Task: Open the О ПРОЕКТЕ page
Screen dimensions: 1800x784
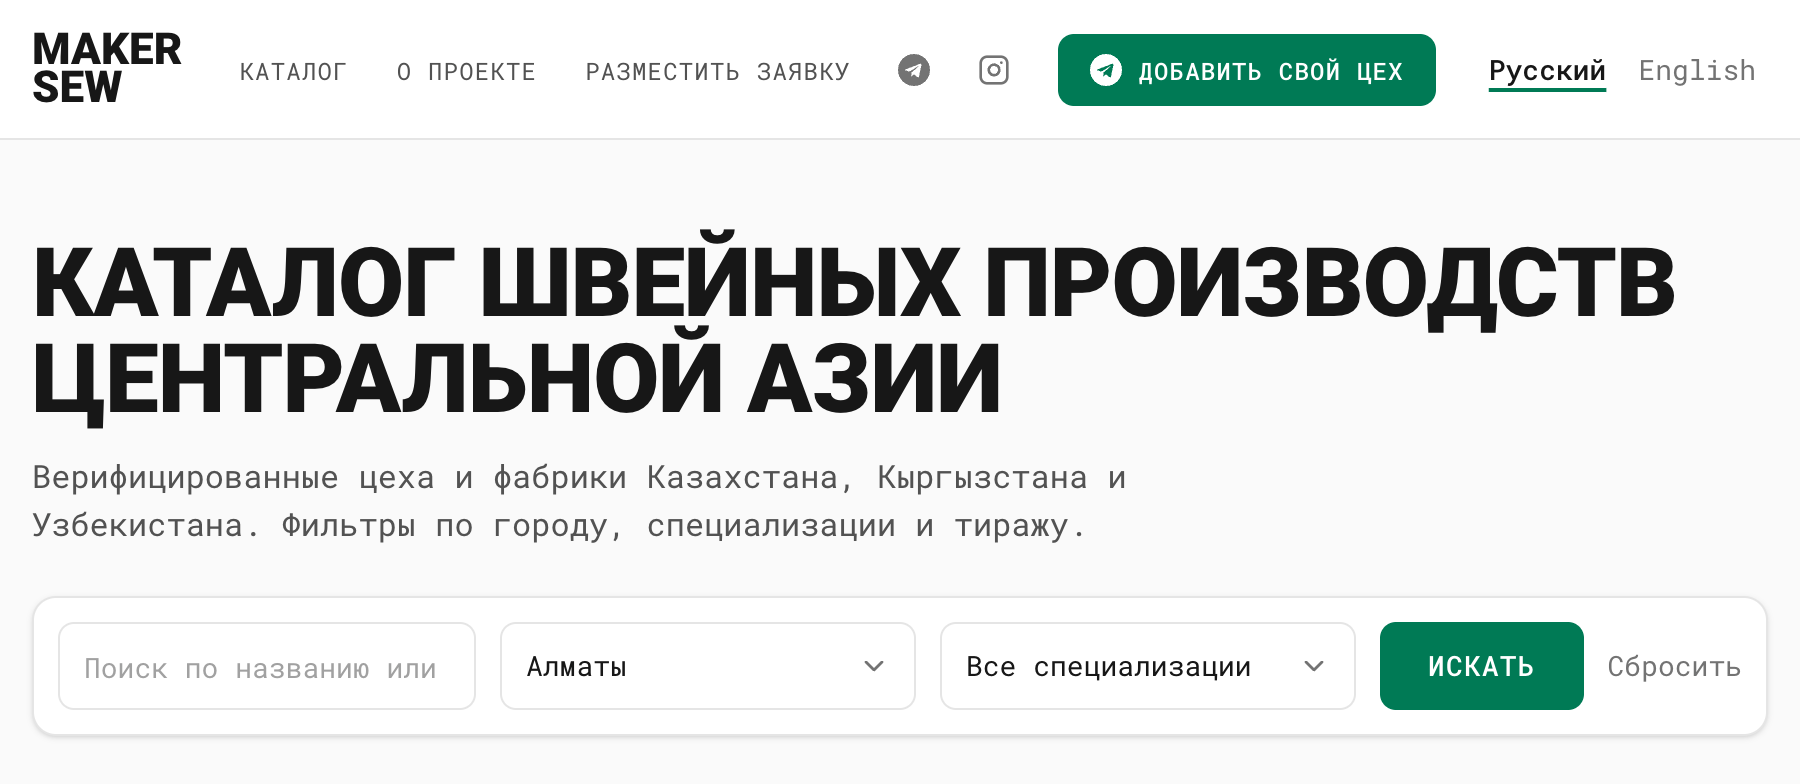Action: (x=466, y=72)
